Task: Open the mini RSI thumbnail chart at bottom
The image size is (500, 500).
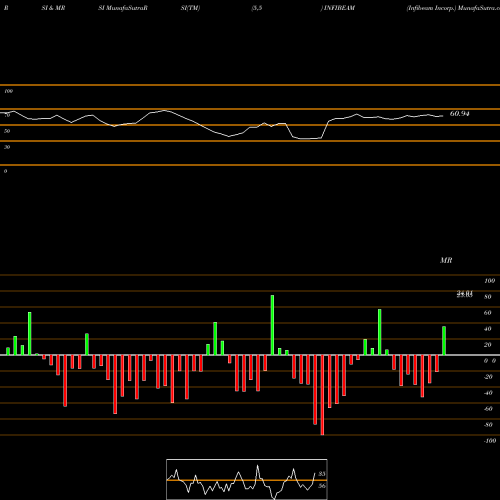Action: point(247,479)
